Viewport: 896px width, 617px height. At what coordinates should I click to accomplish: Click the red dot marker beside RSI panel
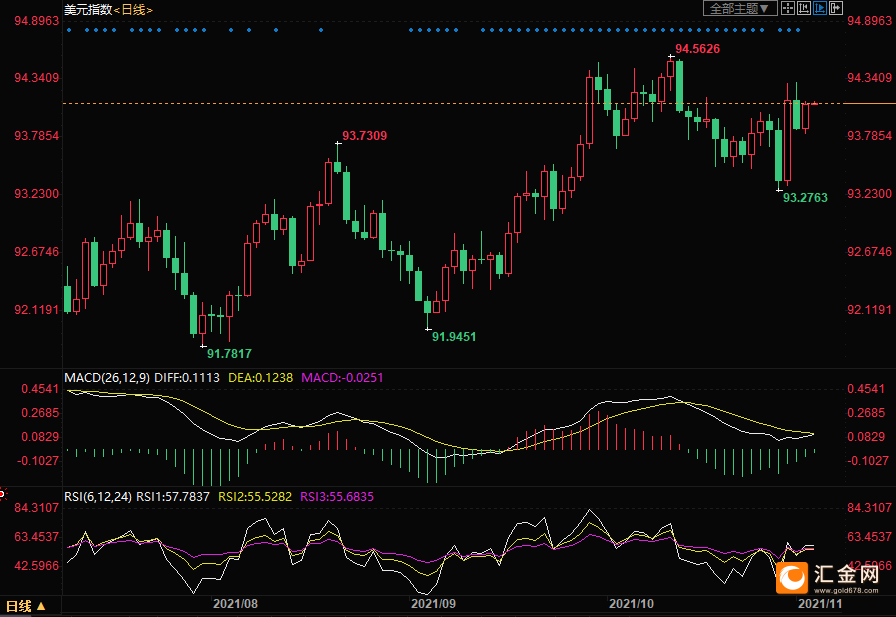pyautogui.click(x=2, y=494)
